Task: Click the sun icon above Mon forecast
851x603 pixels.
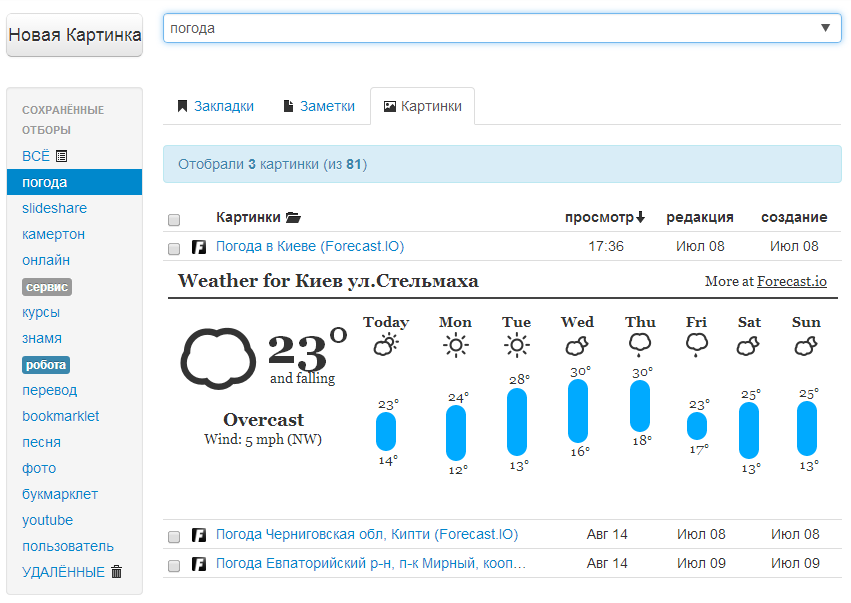Action: [x=456, y=346]
